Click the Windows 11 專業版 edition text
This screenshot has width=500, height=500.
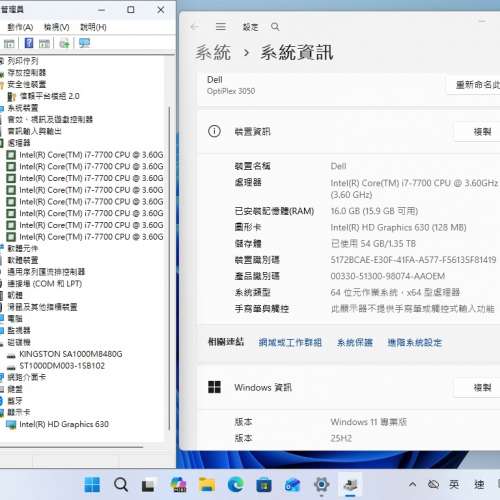(369, 422)
